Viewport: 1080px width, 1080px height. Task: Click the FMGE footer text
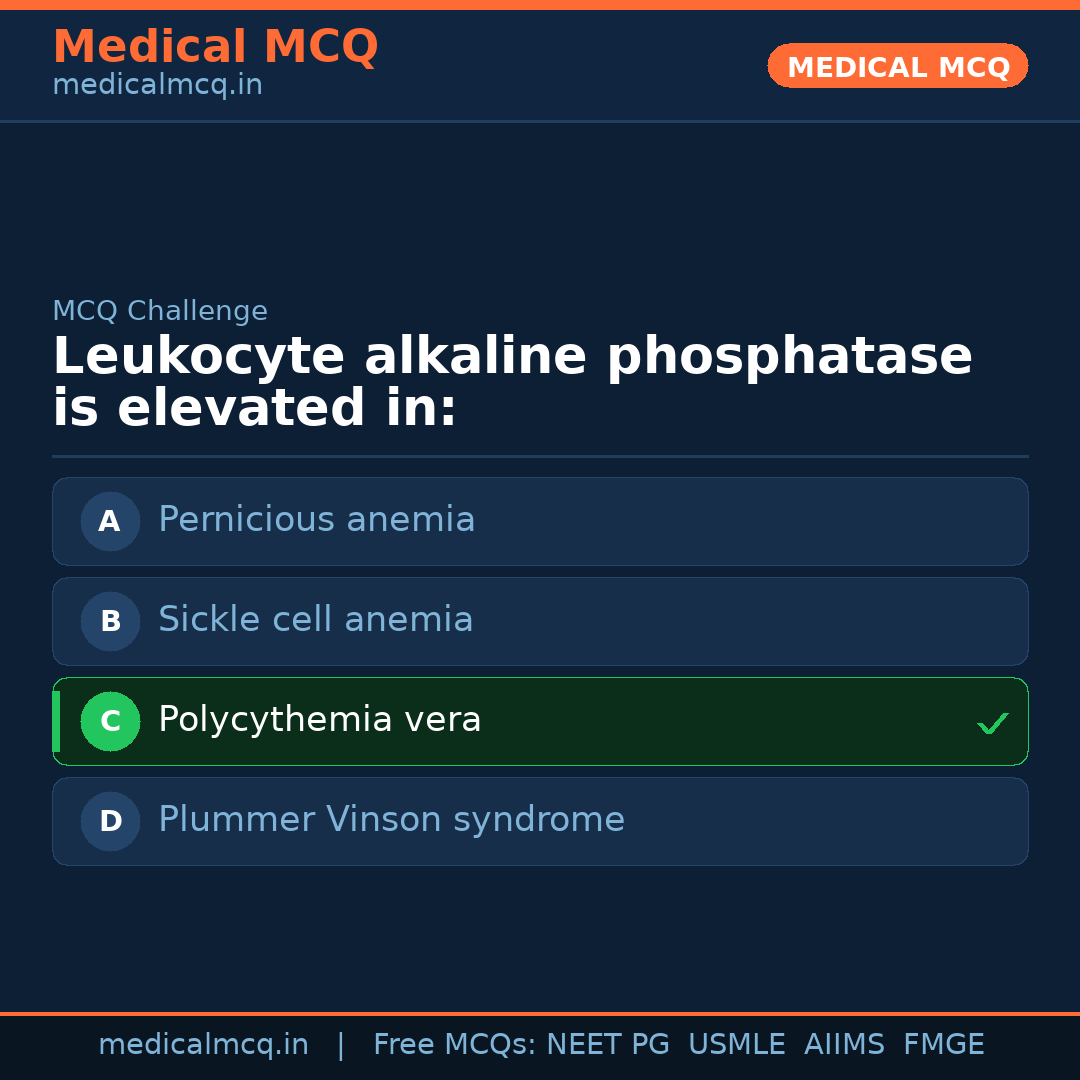(943, 1045)
